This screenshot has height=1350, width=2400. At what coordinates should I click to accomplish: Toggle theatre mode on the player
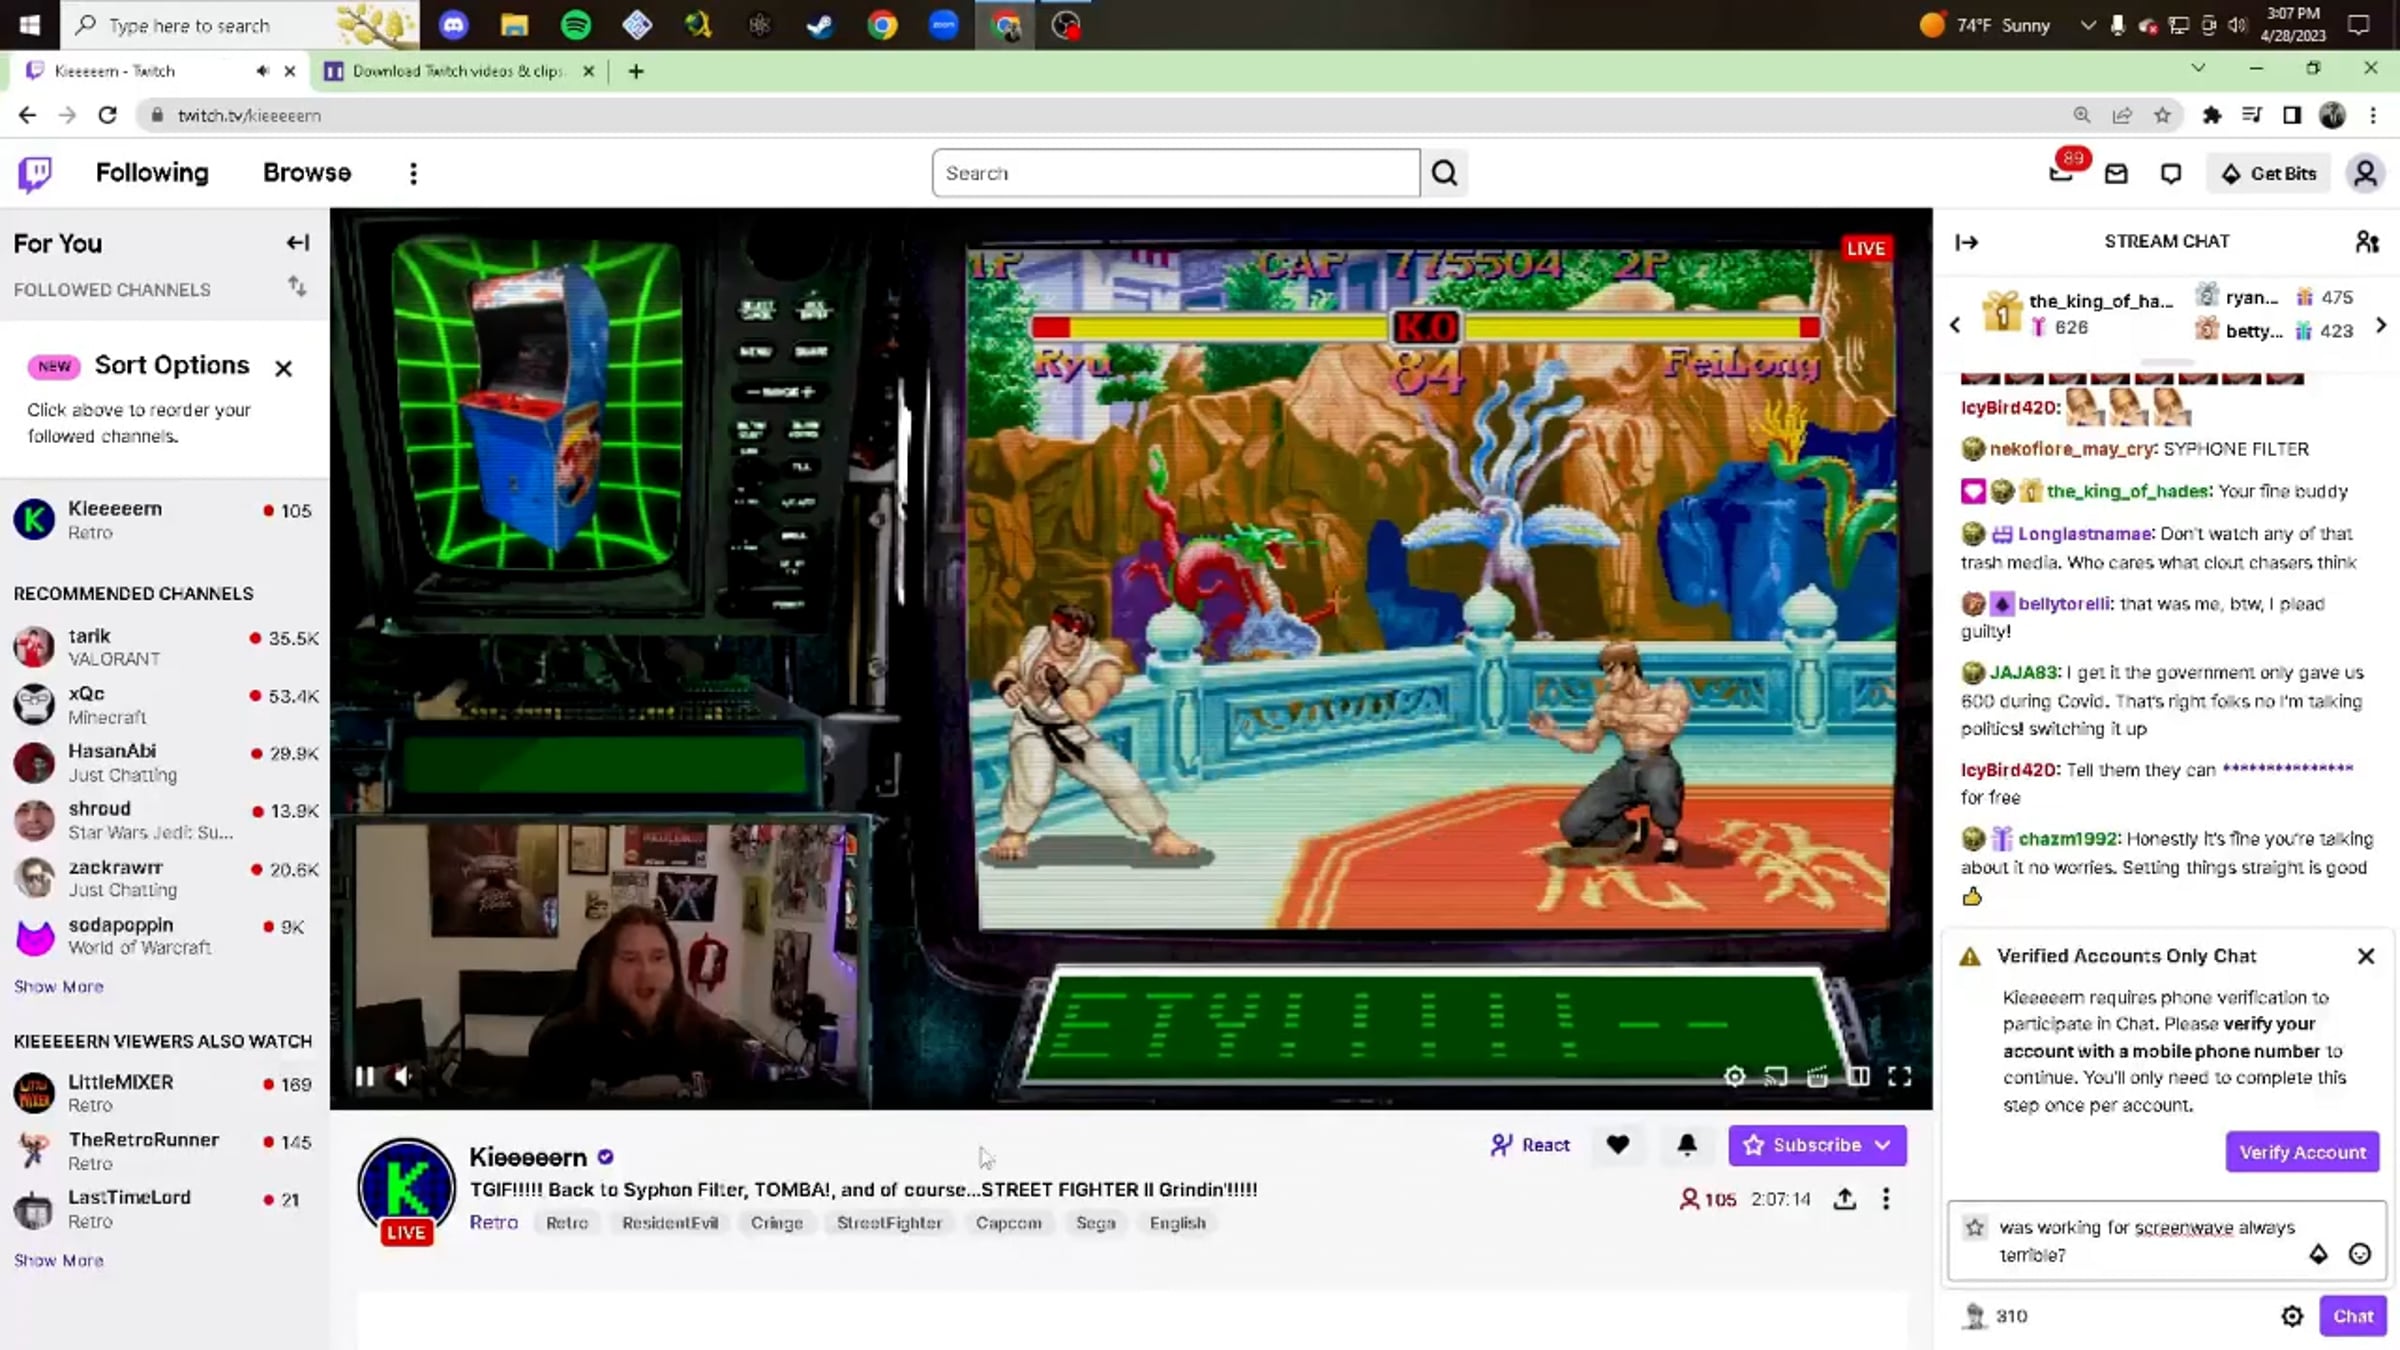pyautogui.click(x=1858, y=1076)
